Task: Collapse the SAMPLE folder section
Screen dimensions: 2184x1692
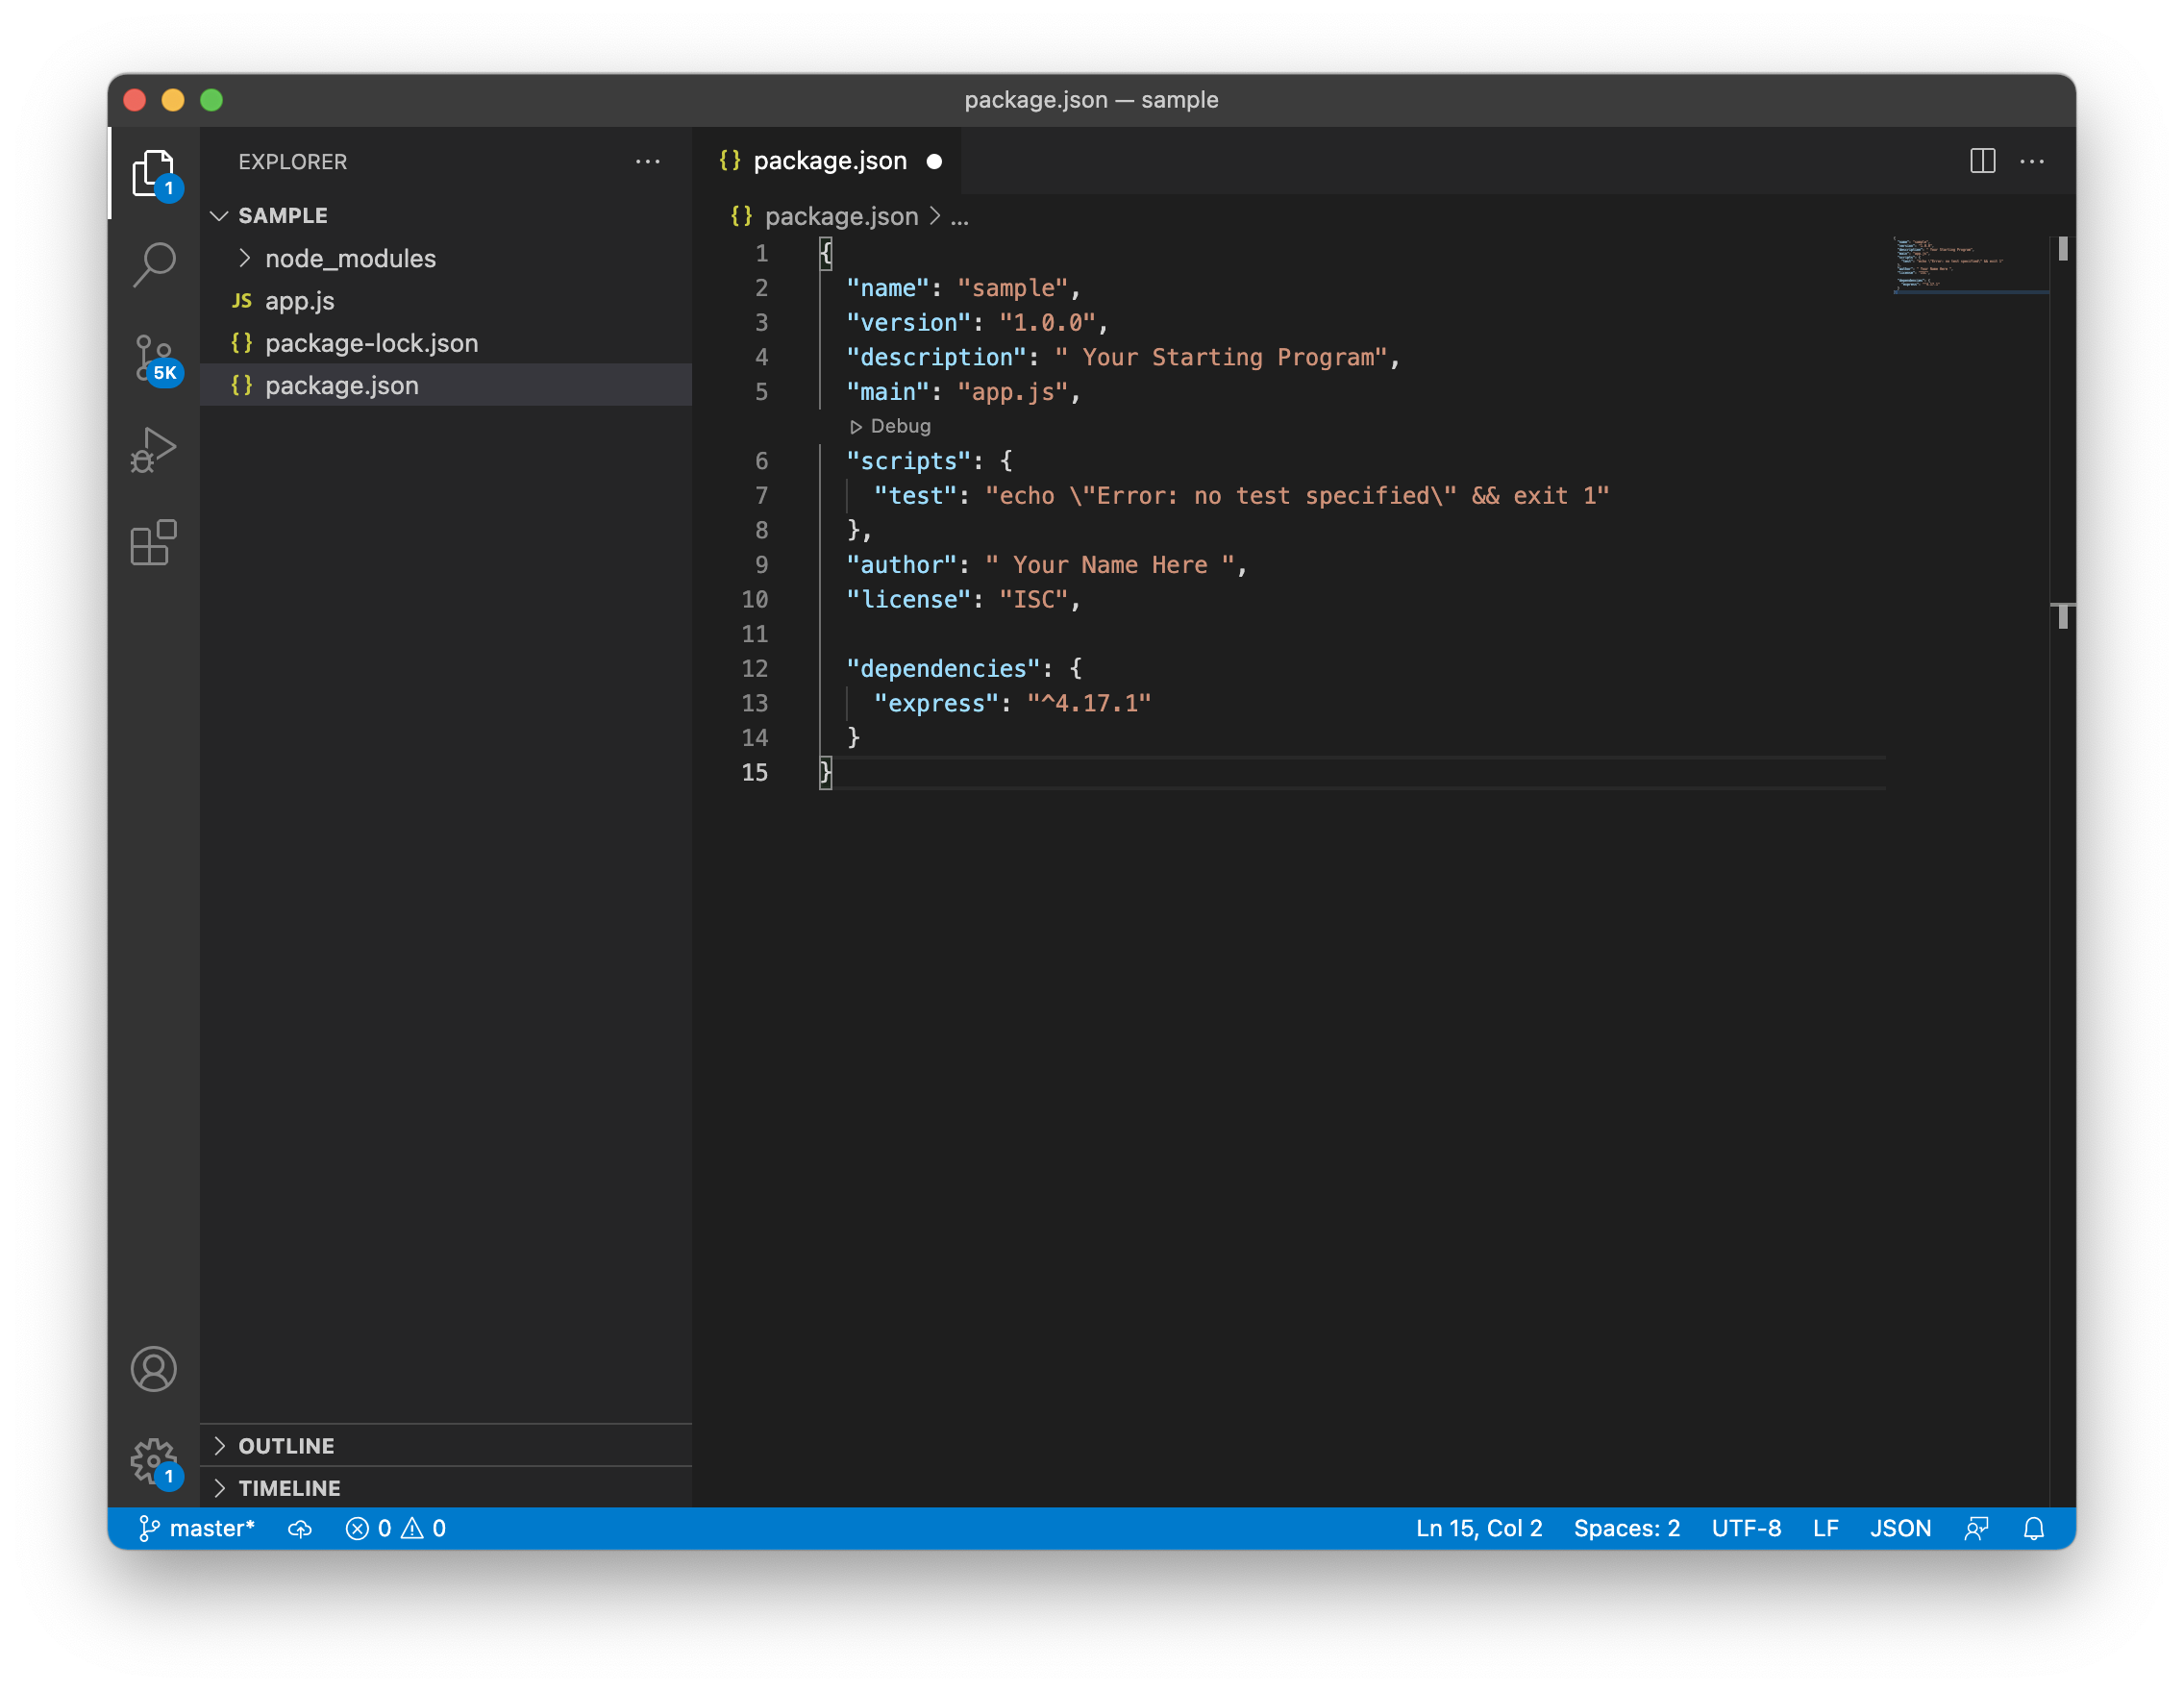Action: click(x=282, y=216)
